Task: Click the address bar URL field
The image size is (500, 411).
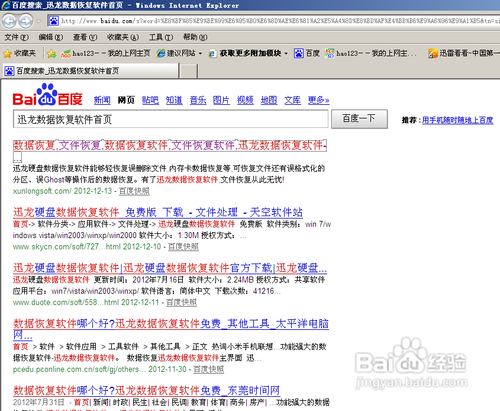Action: click(x=273, y=21)
